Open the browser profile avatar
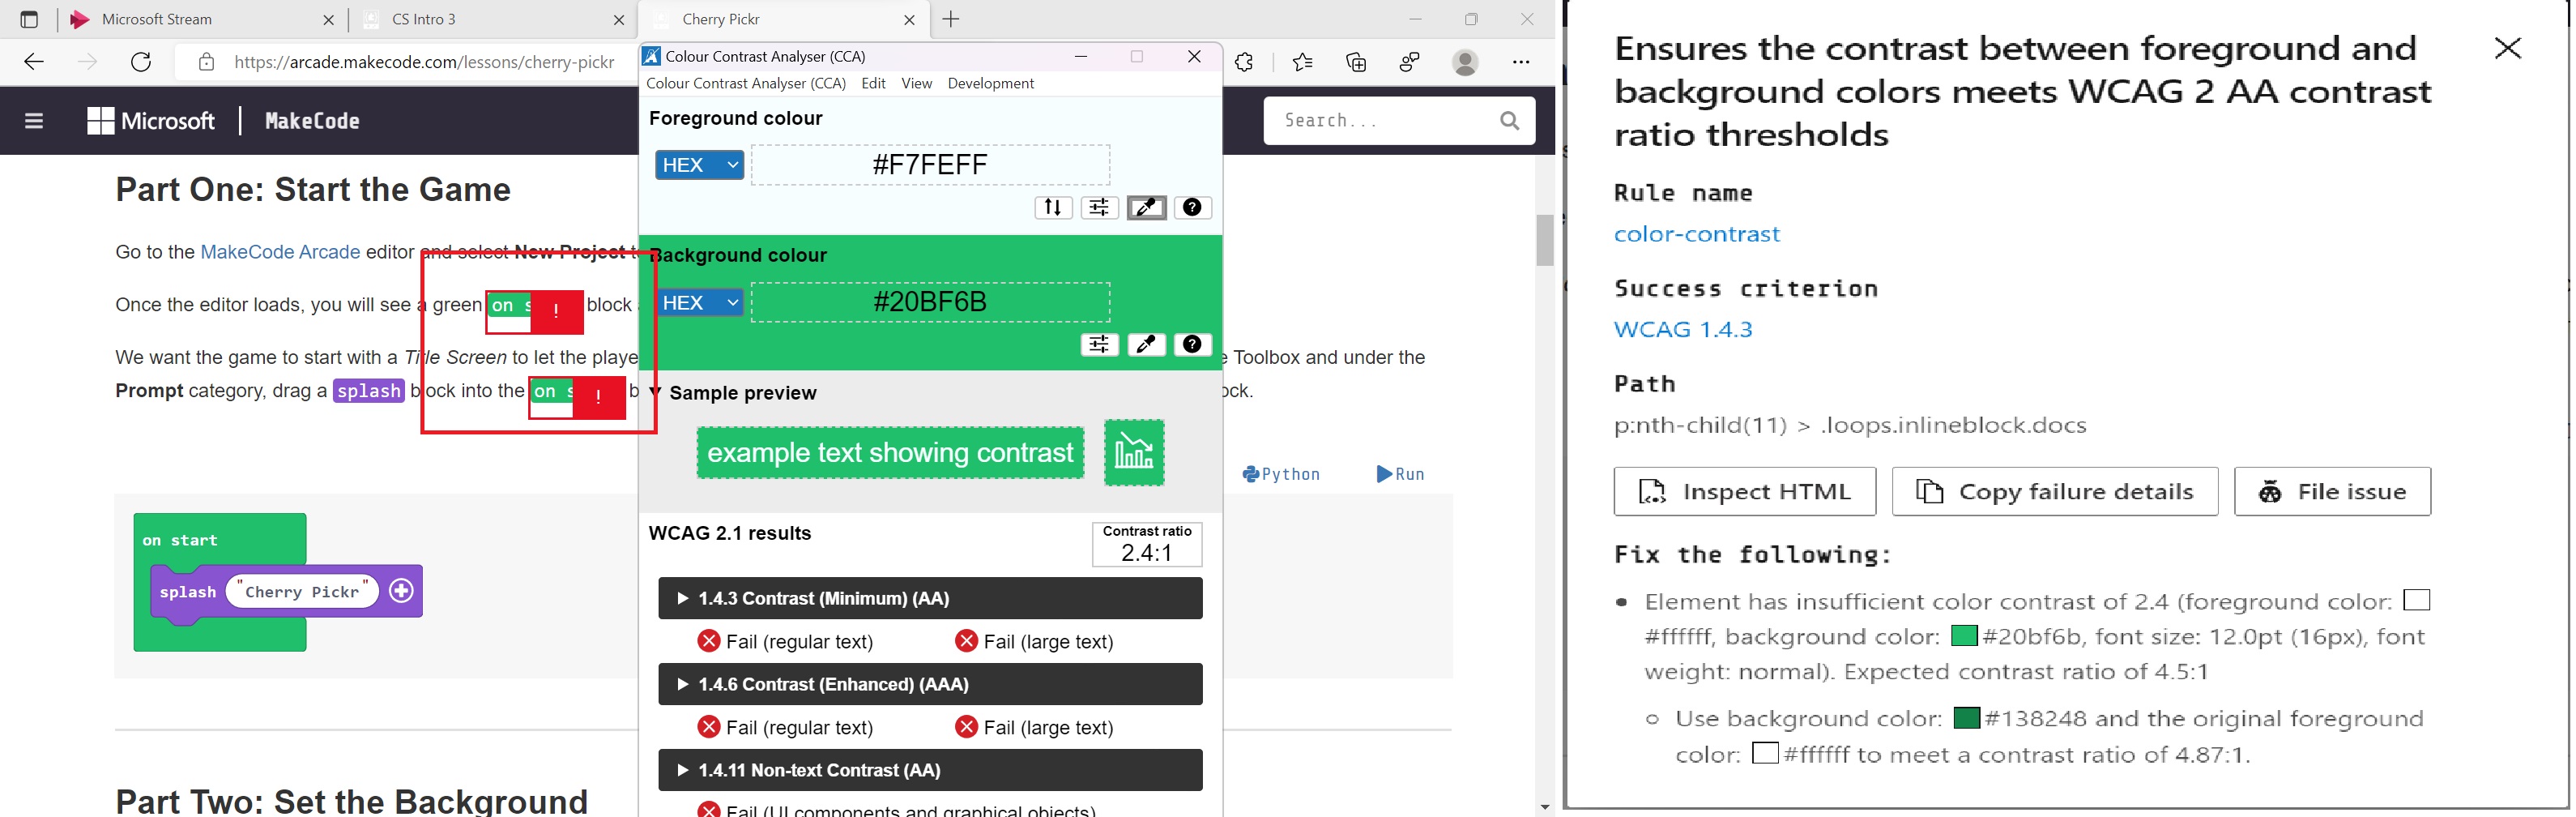The height and width of the screenshot is (817, 2576). tap(1465, 62)
